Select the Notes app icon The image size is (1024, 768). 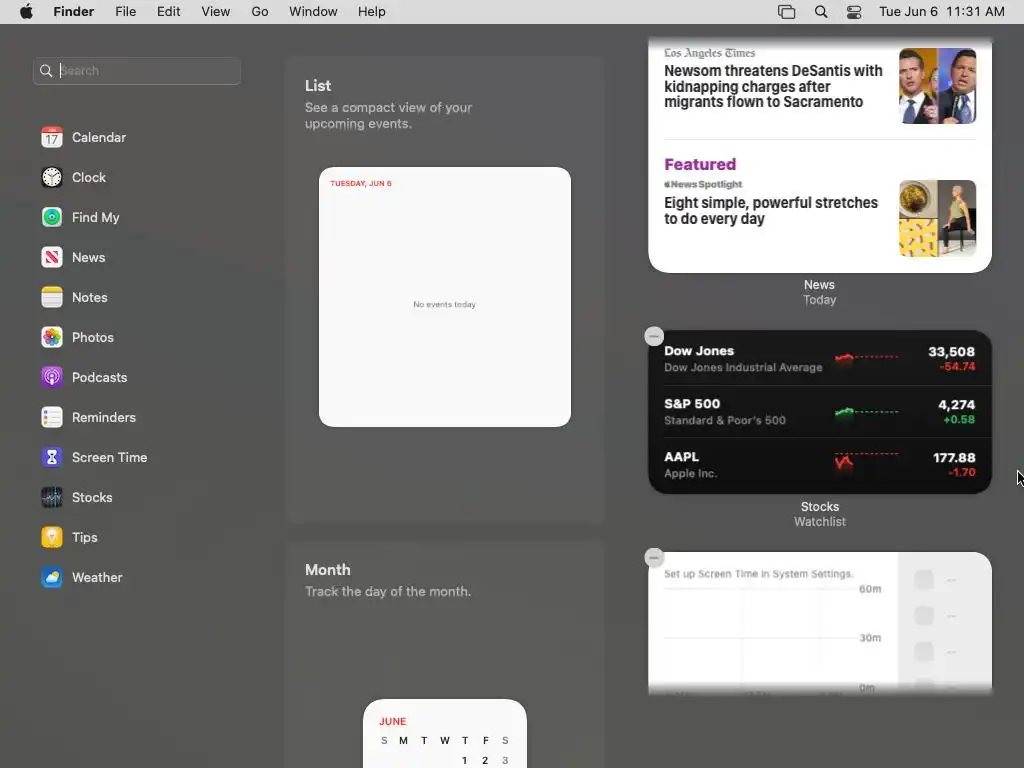(52, 297)
